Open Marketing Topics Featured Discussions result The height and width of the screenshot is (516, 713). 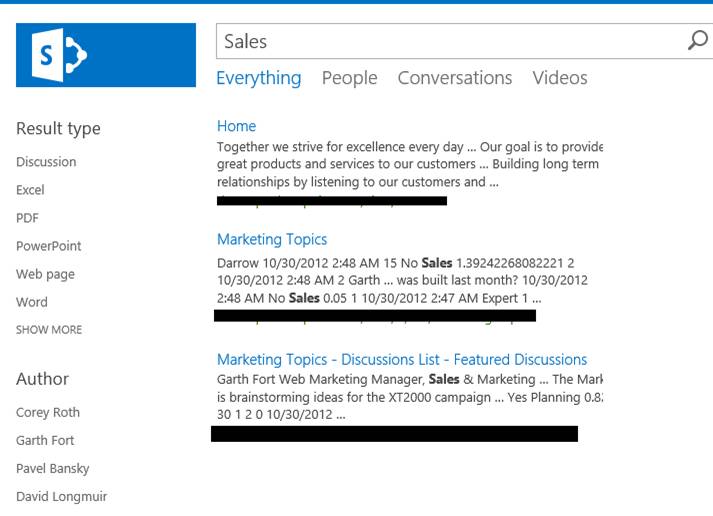(x=401, y=359)
